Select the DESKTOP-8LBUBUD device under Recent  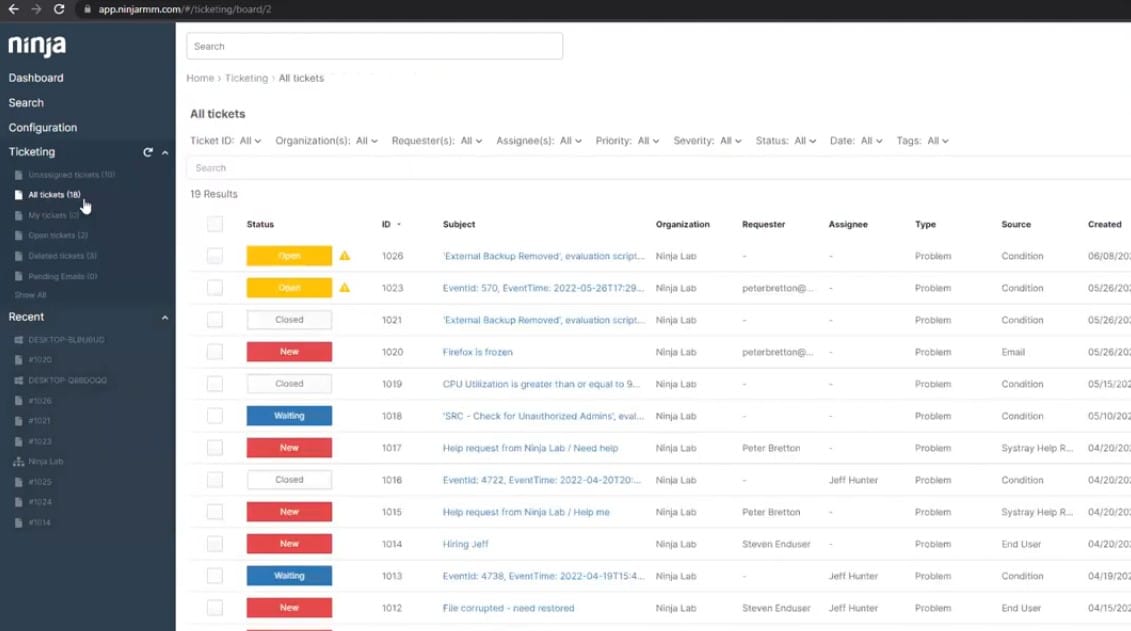point(60,339)
